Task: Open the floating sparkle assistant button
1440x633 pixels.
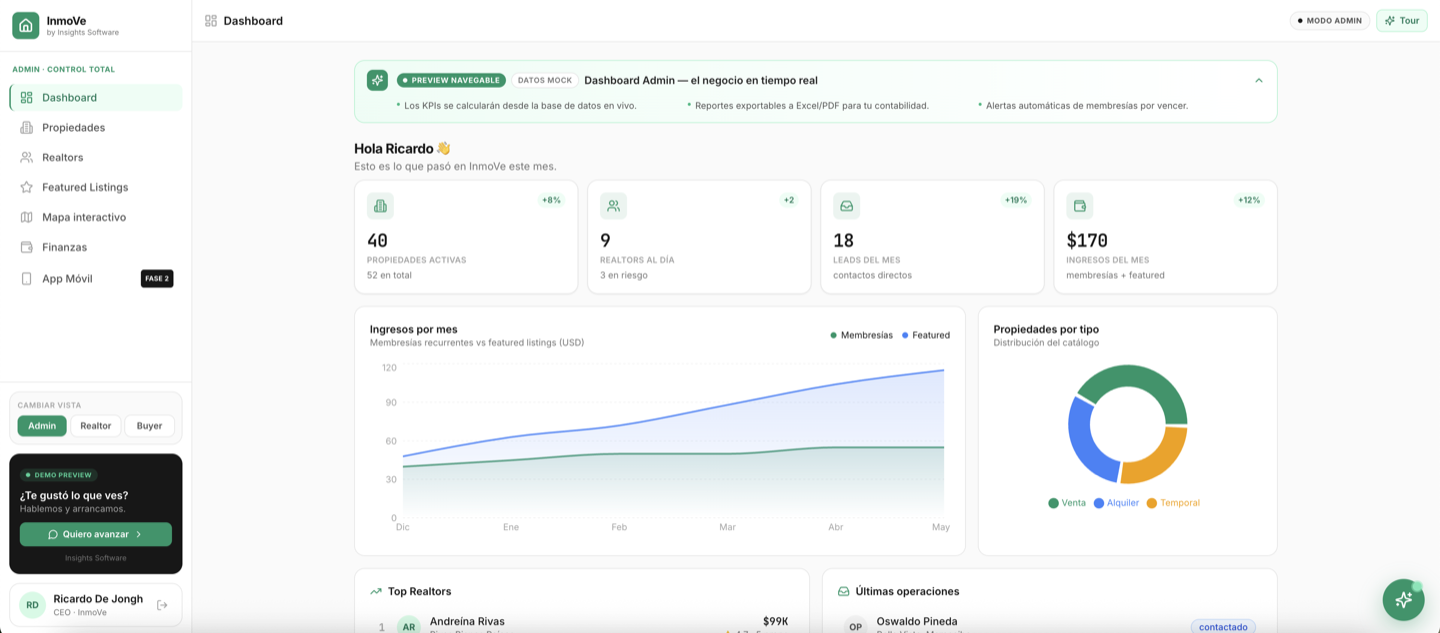Action: coord(1403,599)
